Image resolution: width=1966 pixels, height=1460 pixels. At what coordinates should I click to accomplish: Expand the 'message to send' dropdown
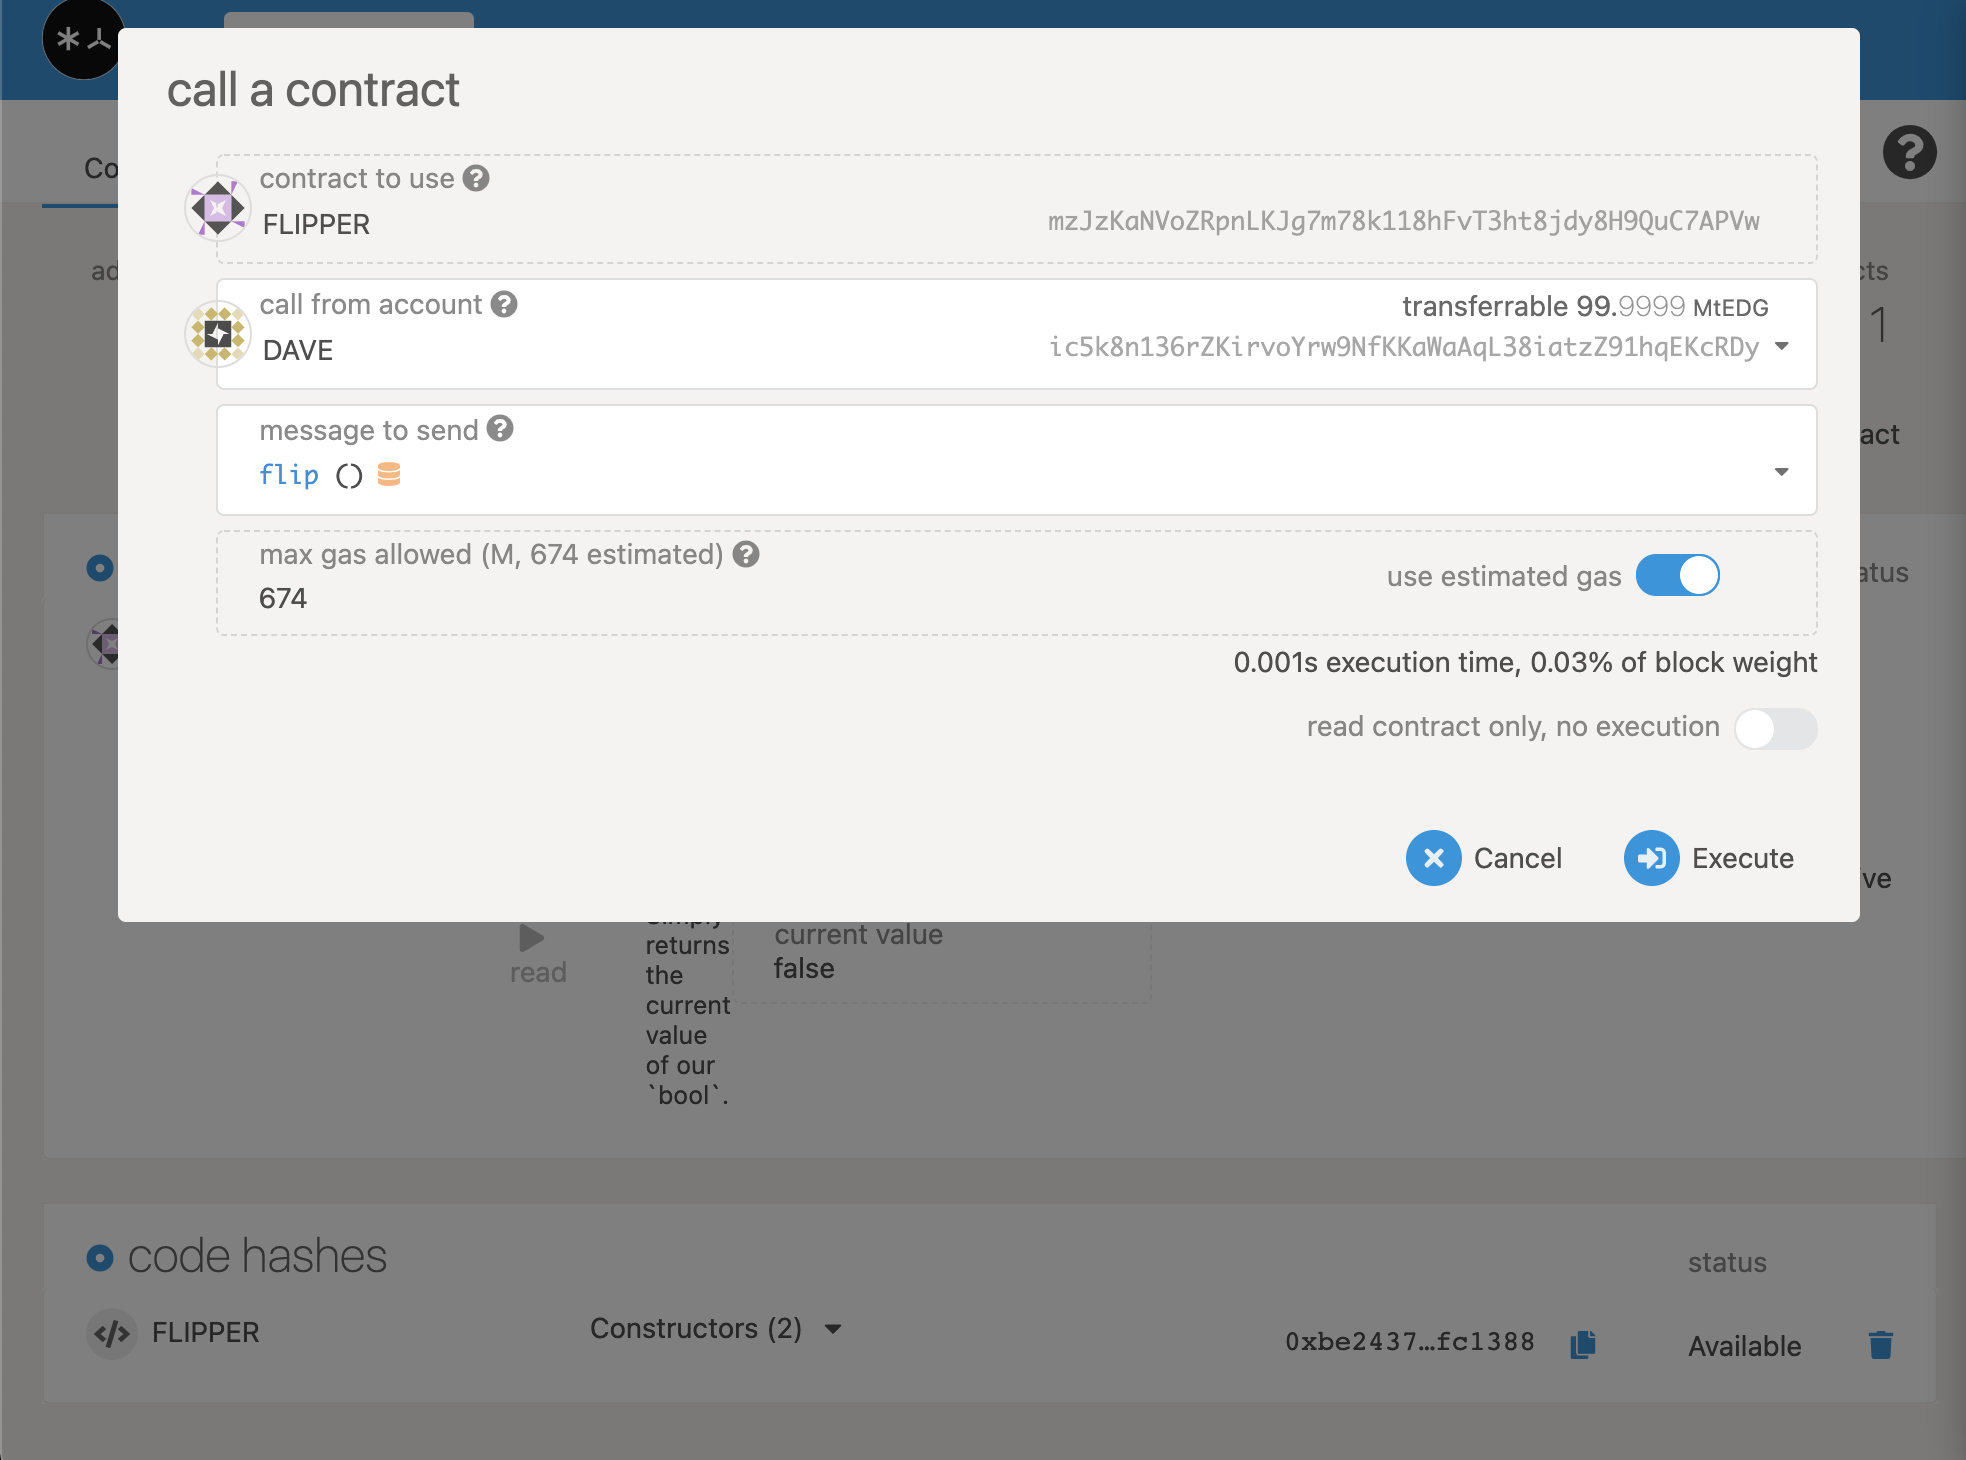[x=1781, y=472]
